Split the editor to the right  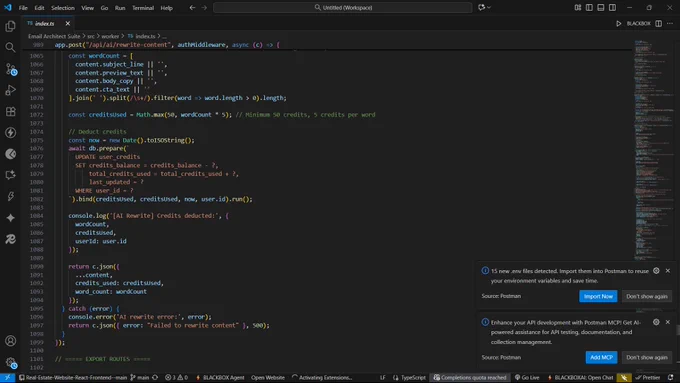[x=658, y=23]
